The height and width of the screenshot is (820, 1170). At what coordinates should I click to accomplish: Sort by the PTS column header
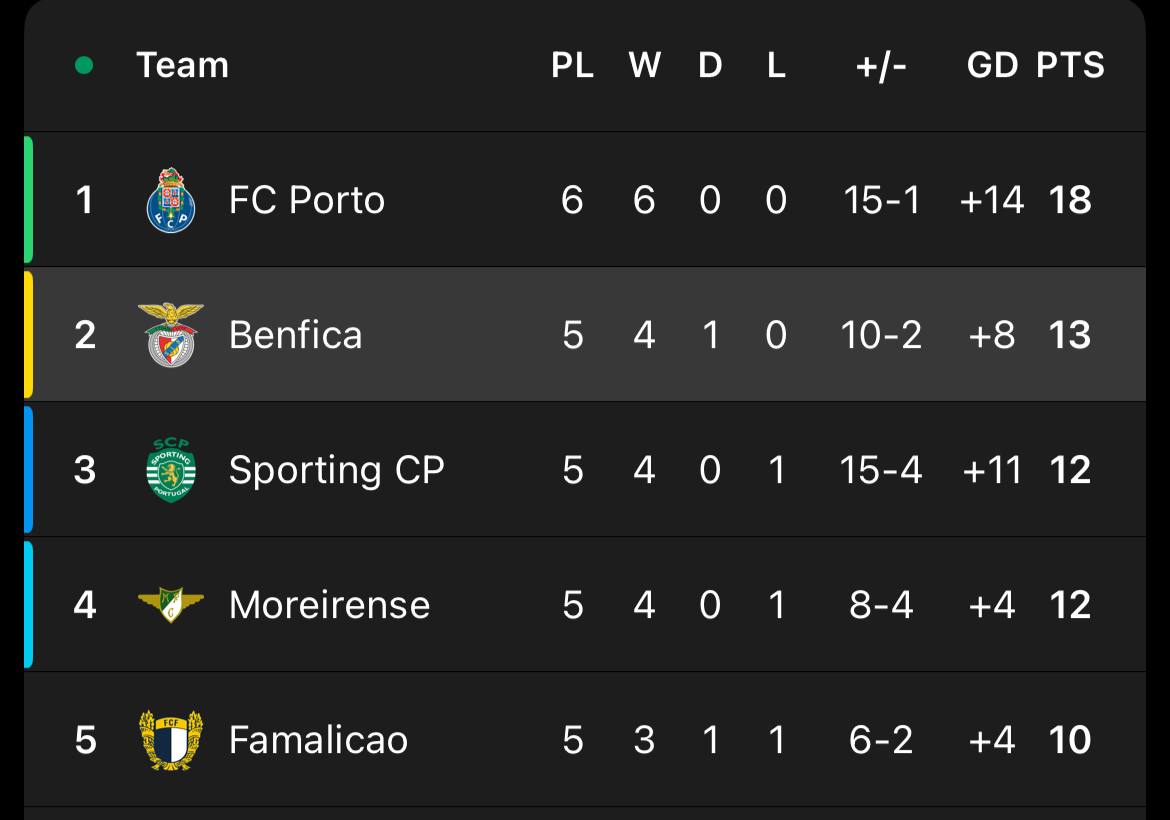[1070, 66]
